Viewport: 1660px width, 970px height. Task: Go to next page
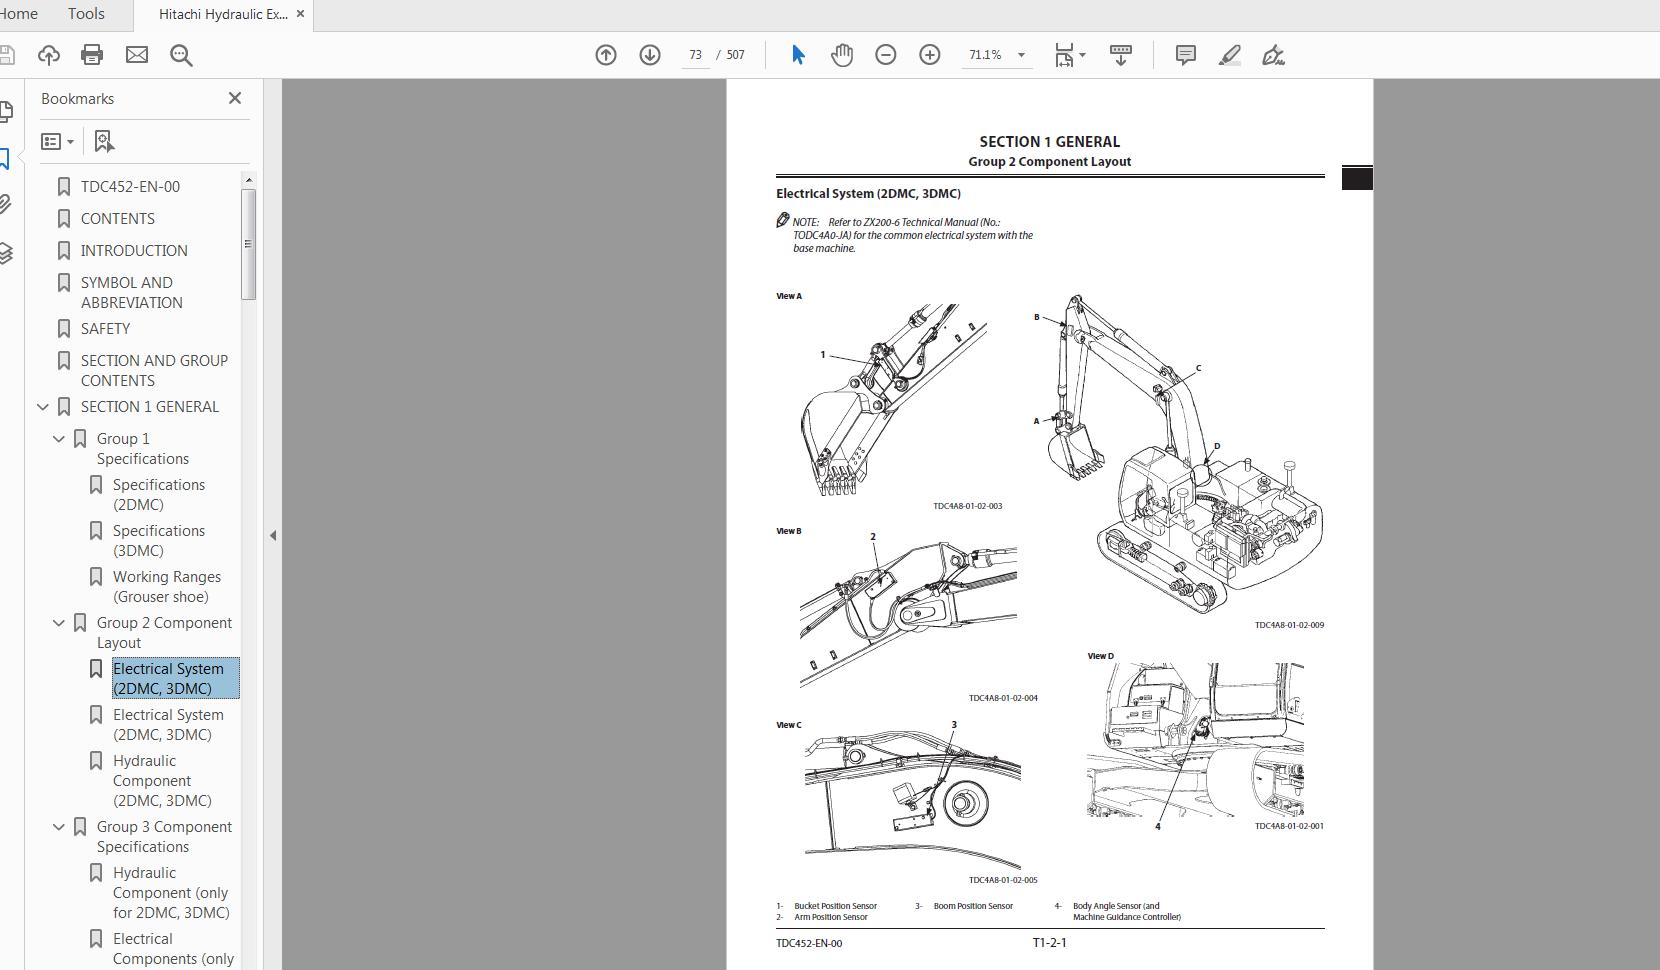(650, 55)
